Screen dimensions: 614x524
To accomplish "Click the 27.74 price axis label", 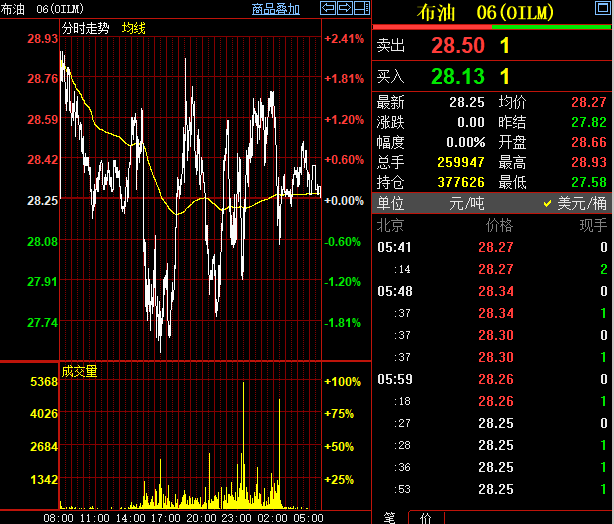I will click(x=42, y=323).
